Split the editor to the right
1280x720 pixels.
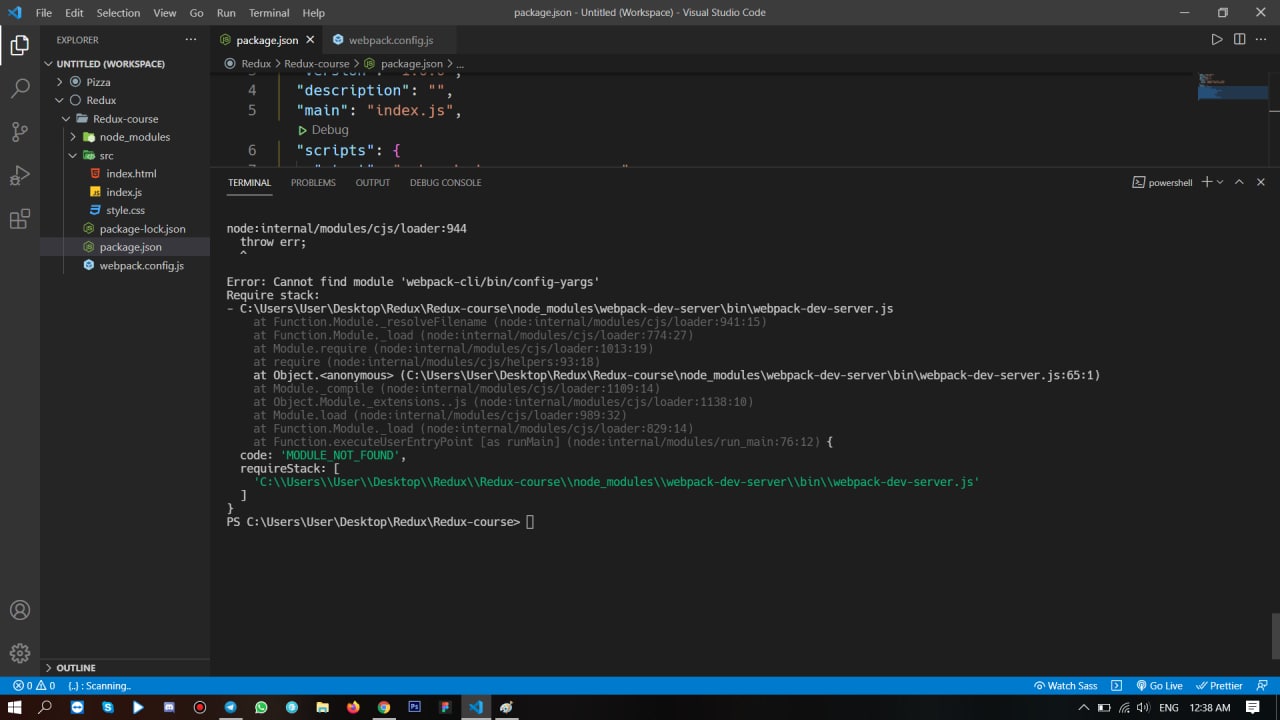coord(1239,40)
